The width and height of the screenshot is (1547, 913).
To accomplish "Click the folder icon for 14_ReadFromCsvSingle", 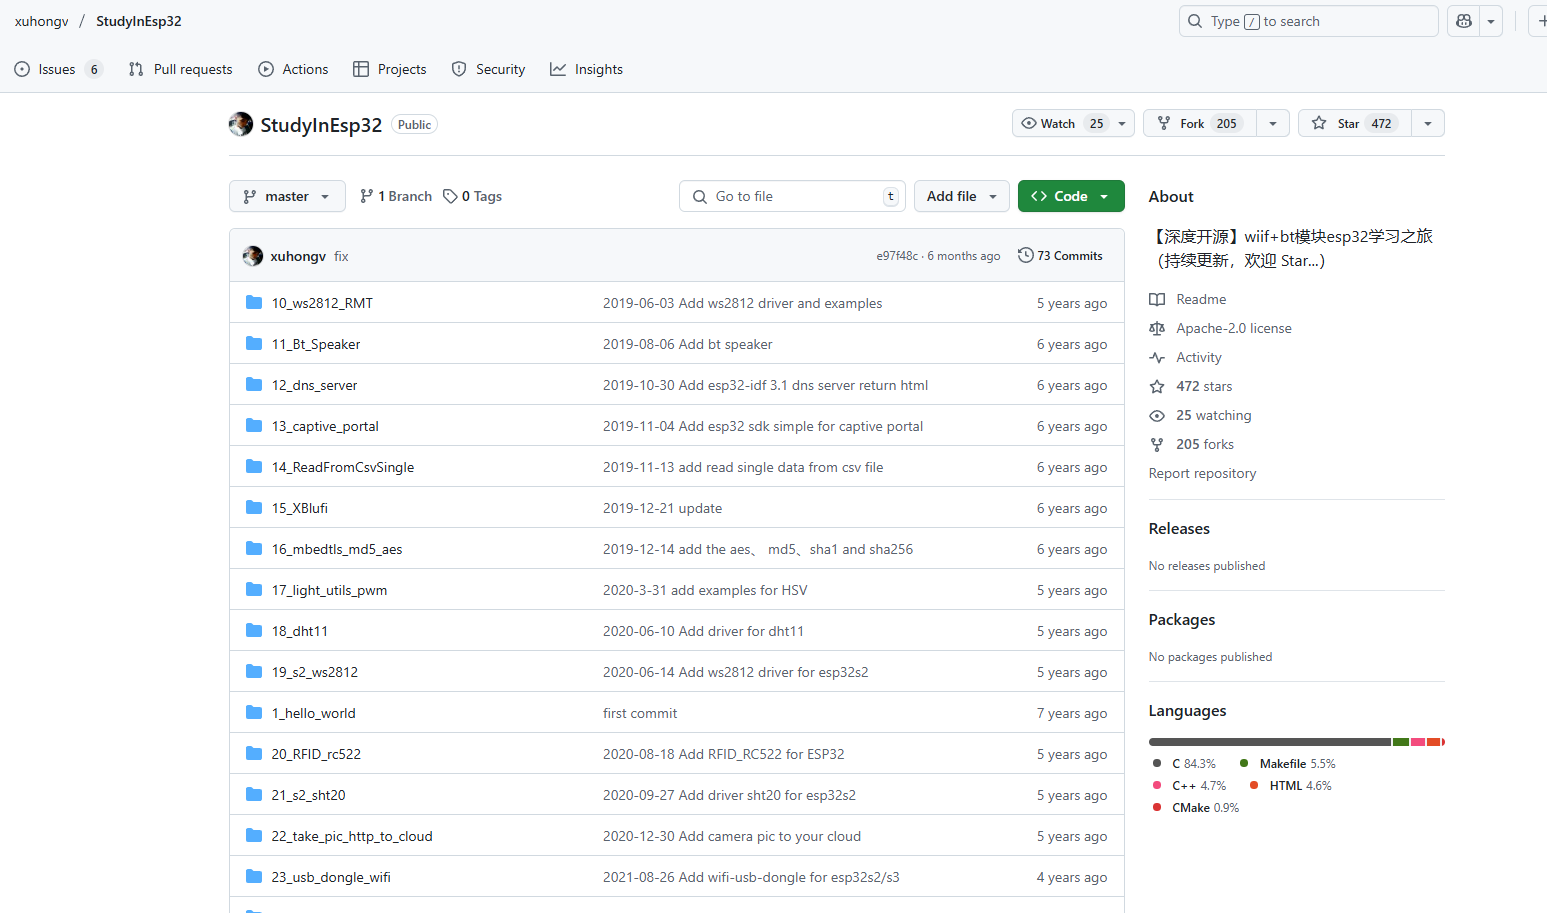I will [x=254, y=466].
